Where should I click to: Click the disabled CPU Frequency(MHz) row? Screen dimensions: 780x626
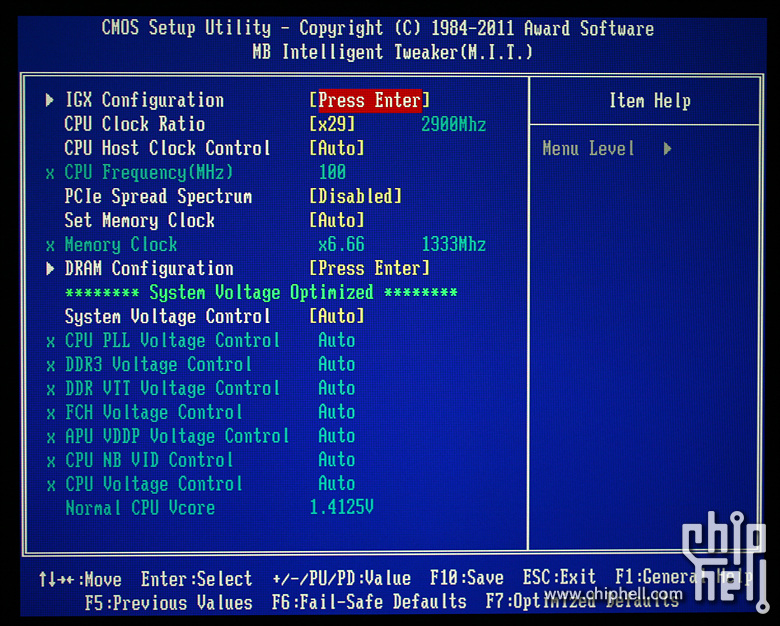click(149, 172)
